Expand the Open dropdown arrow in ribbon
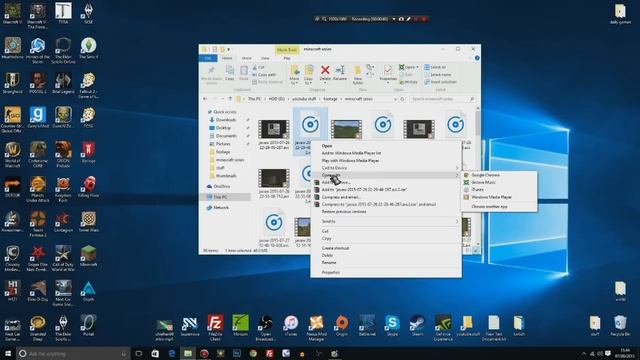640x360 pixels. pyautogui.click(x=418, y=67)
